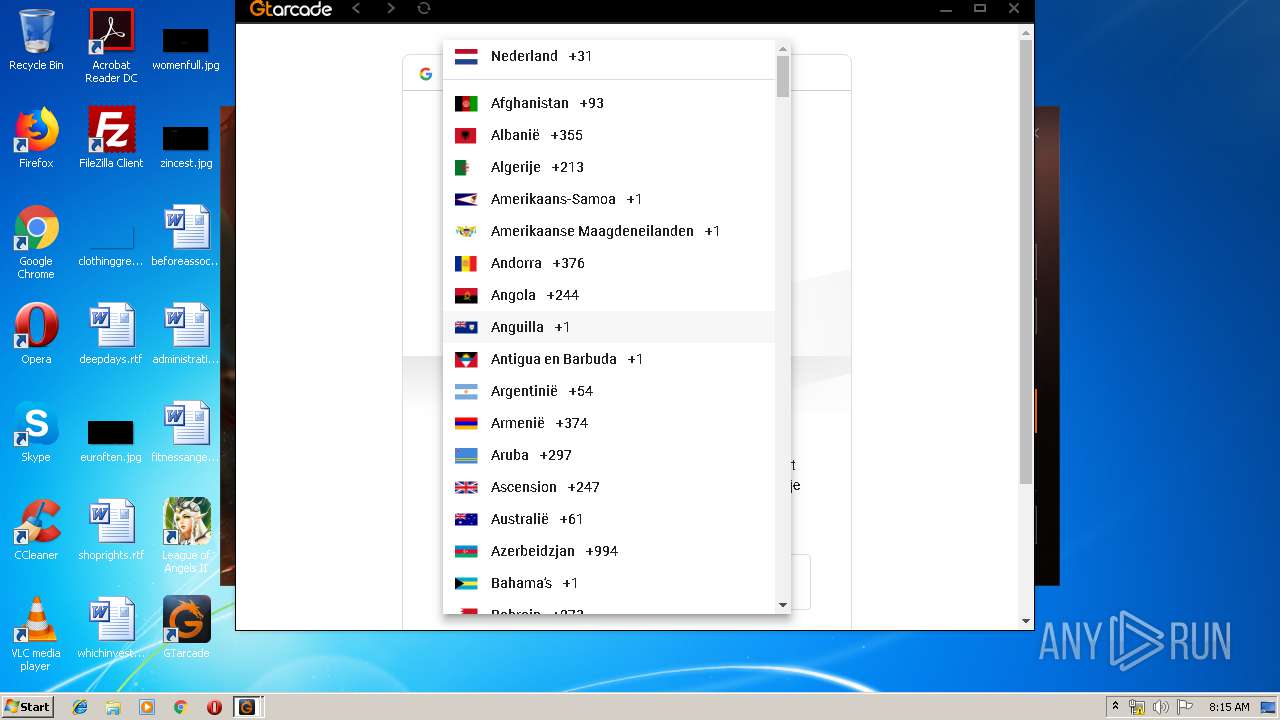The height and width of the screenshot is (720, 1280).
Task: Choose Armenië +374 entry
Action: pos(609,423)
